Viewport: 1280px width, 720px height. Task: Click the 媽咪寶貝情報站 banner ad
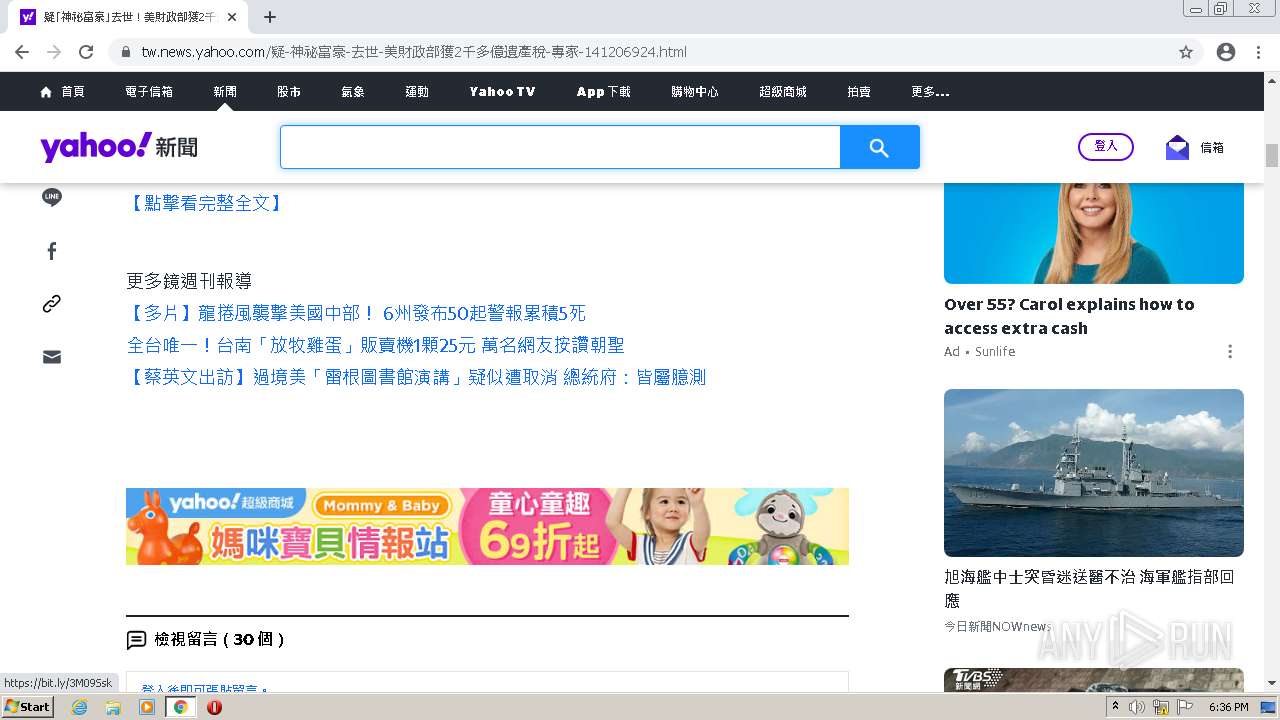(487, 526)
